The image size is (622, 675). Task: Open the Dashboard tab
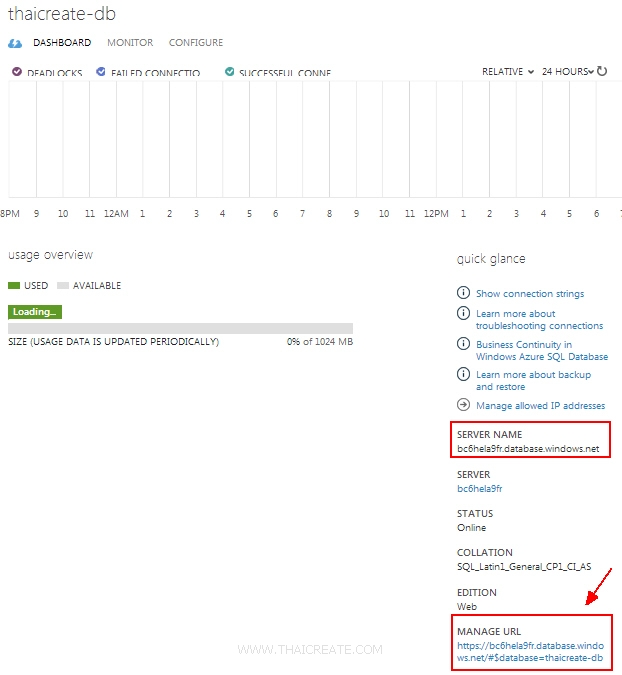click(x=62, y=43)
